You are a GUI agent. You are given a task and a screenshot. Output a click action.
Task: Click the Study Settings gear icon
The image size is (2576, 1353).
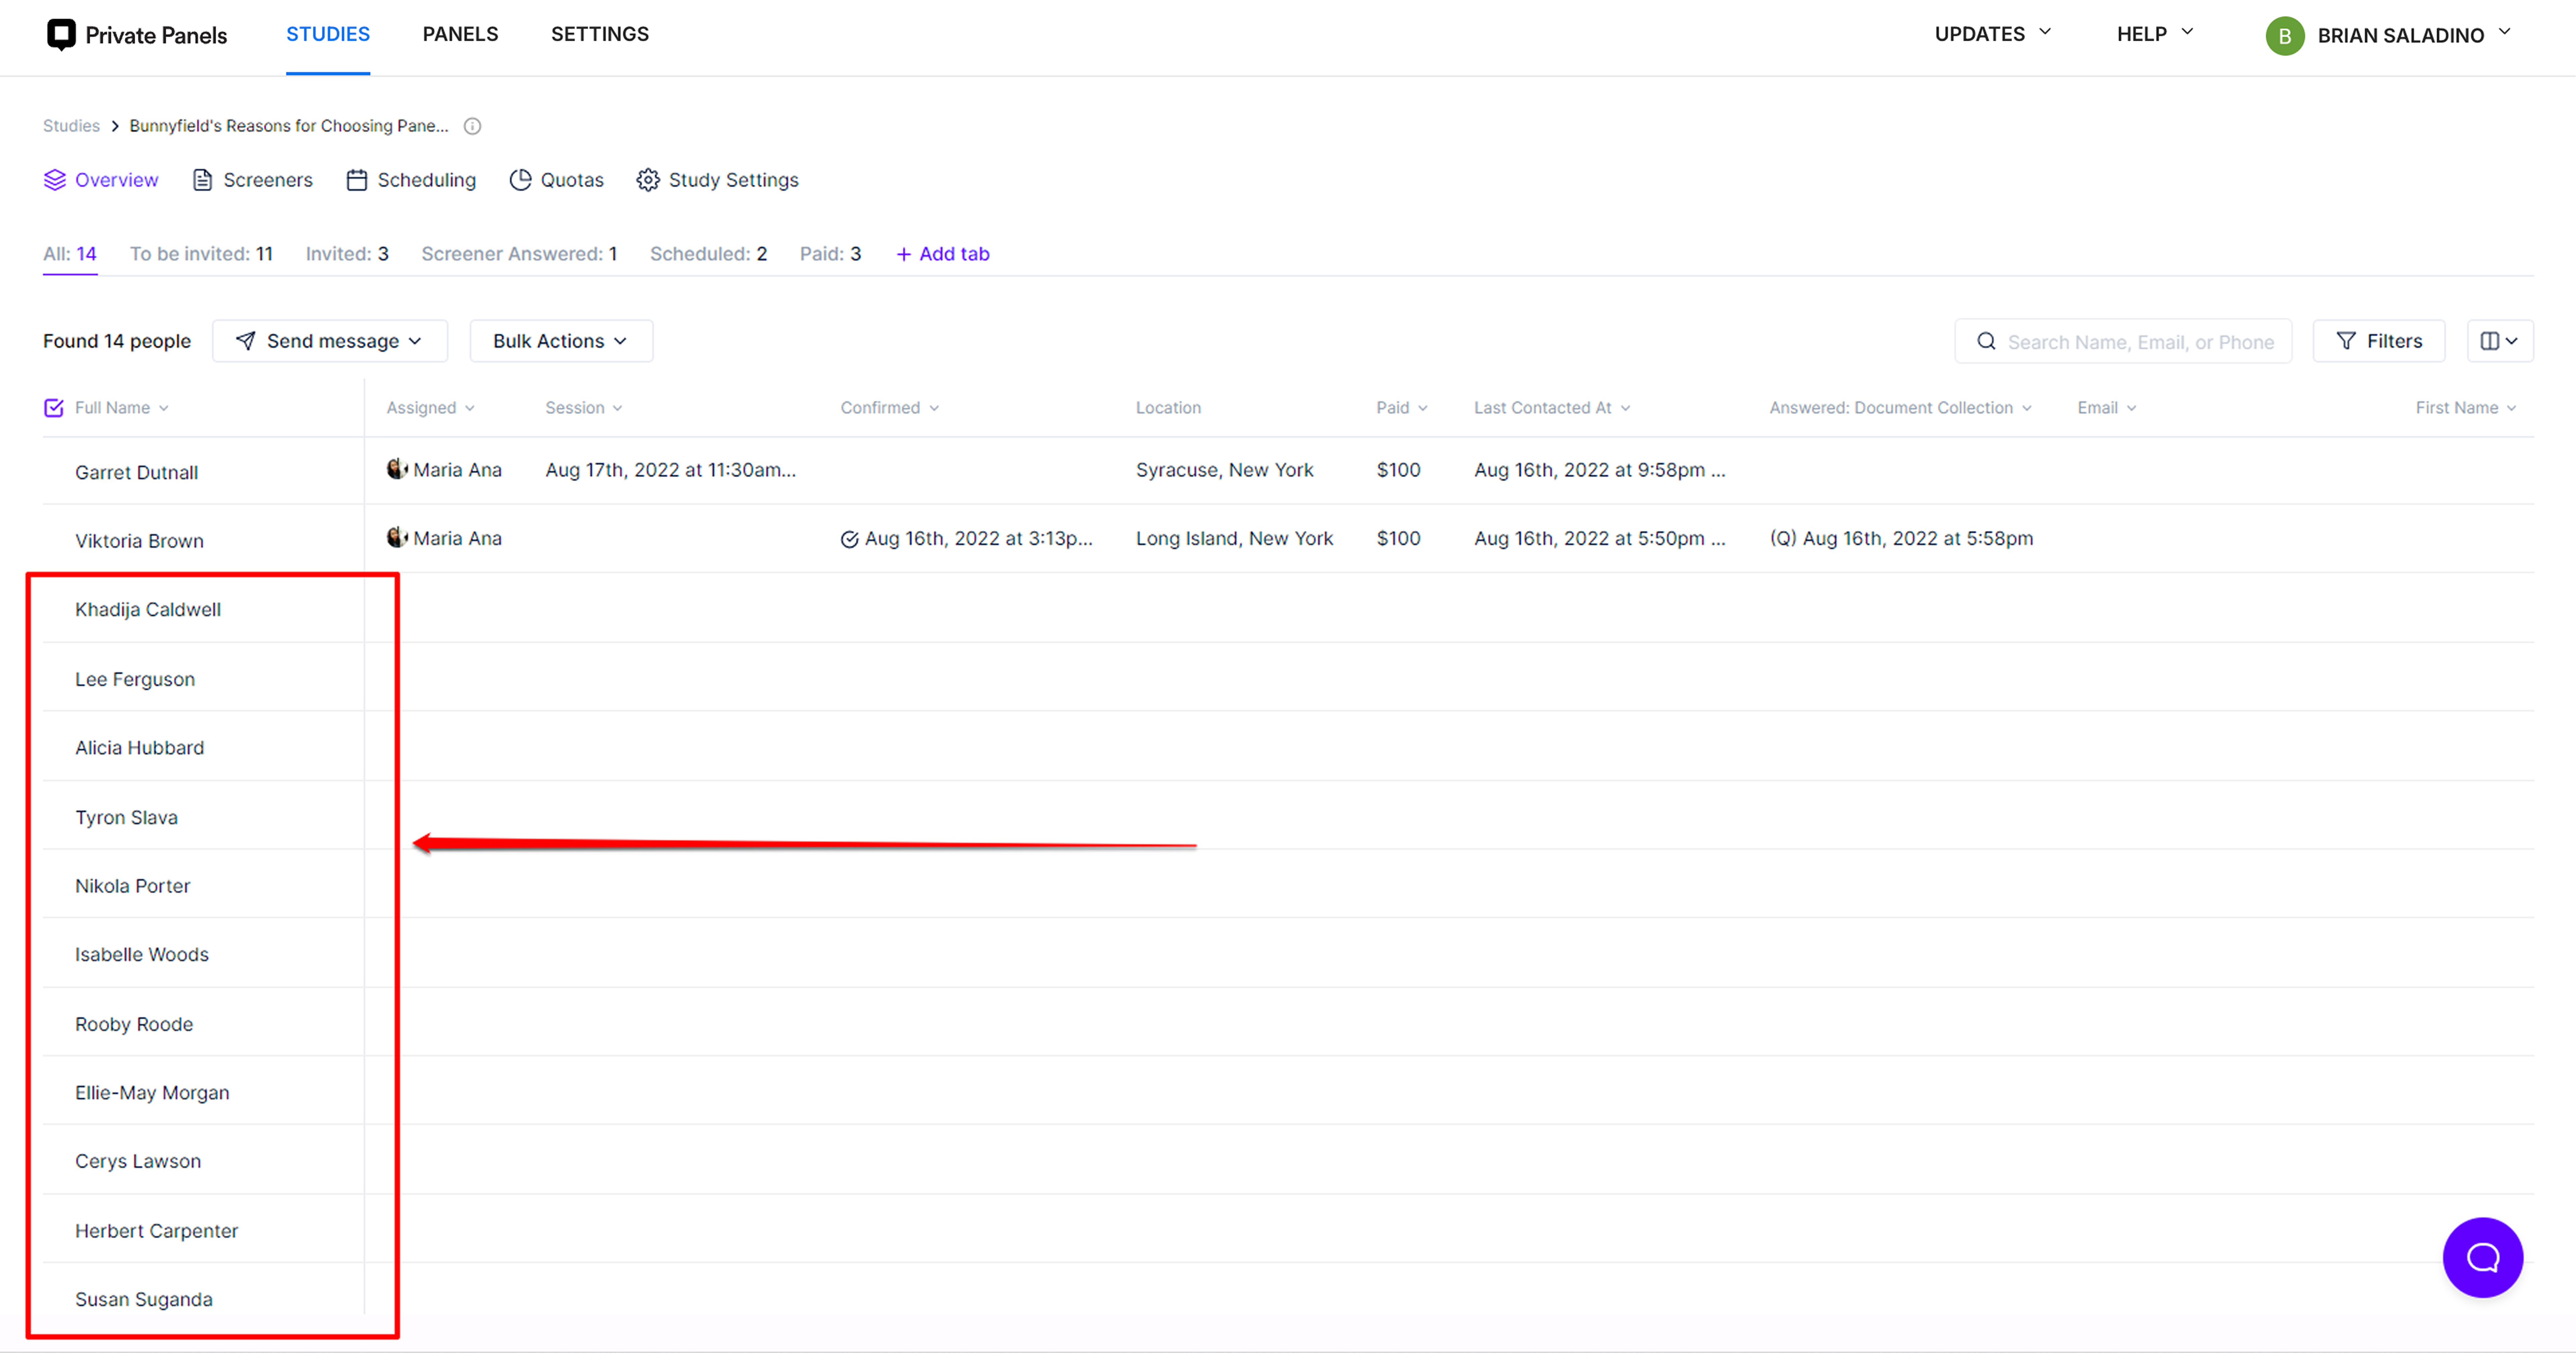648,180
